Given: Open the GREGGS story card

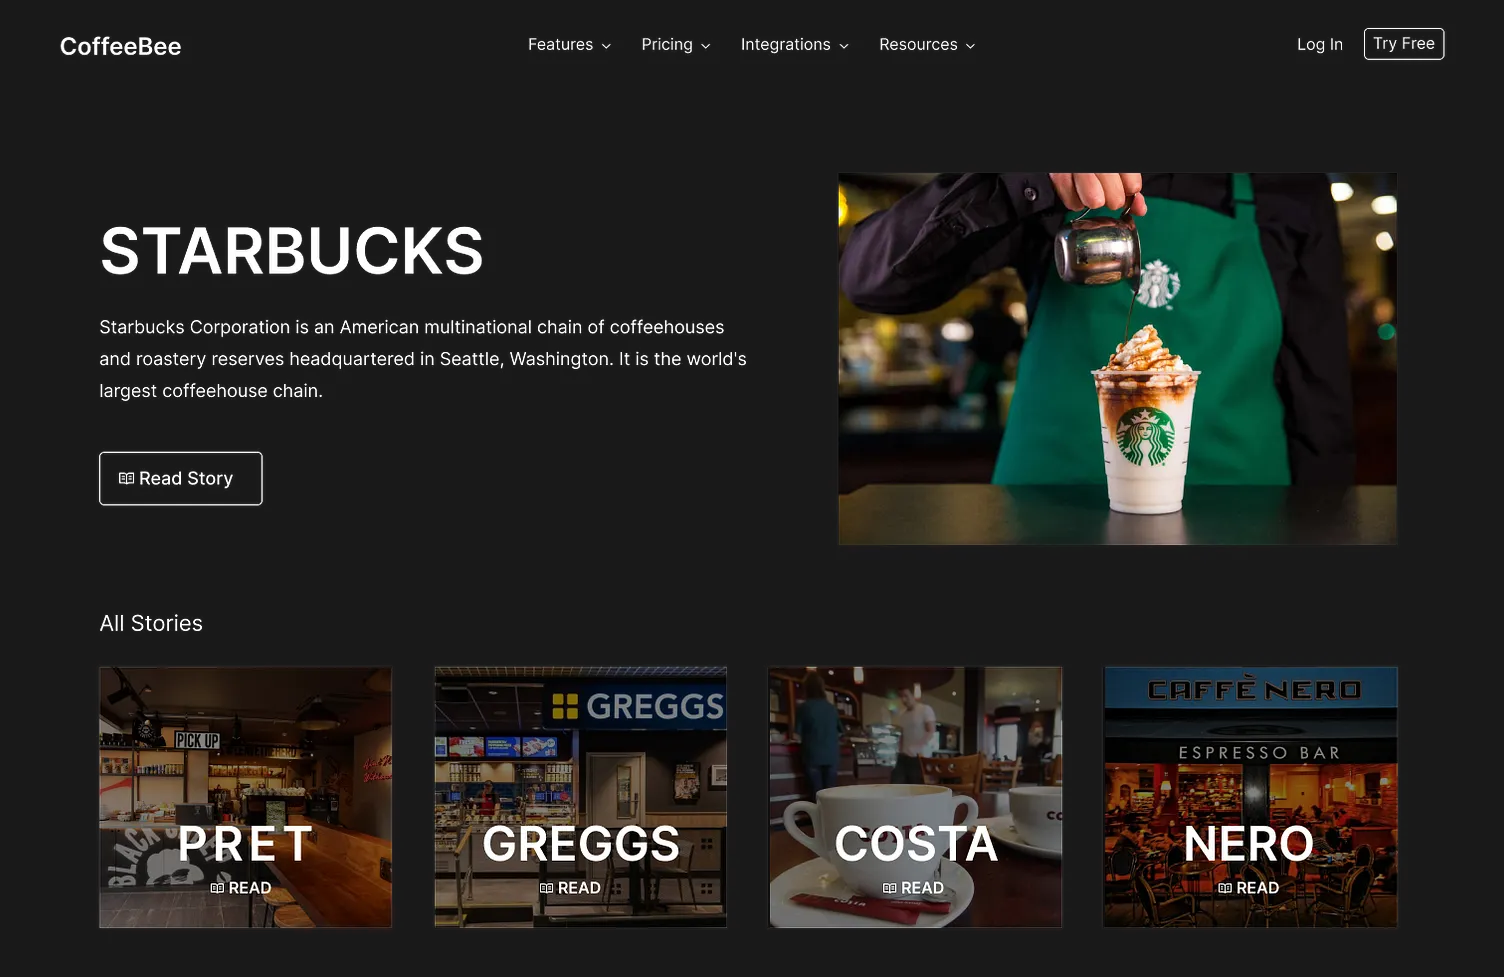Looking at the screenshot, I should click(581, 797).
